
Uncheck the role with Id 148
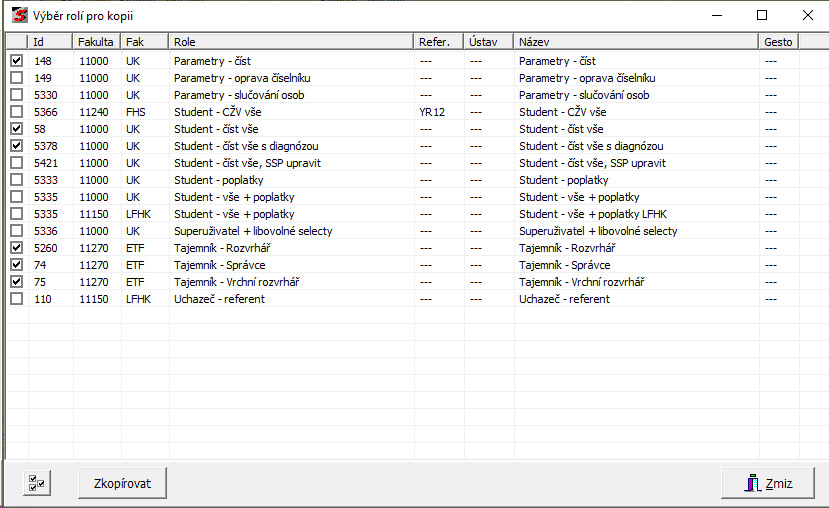[16, 61]
